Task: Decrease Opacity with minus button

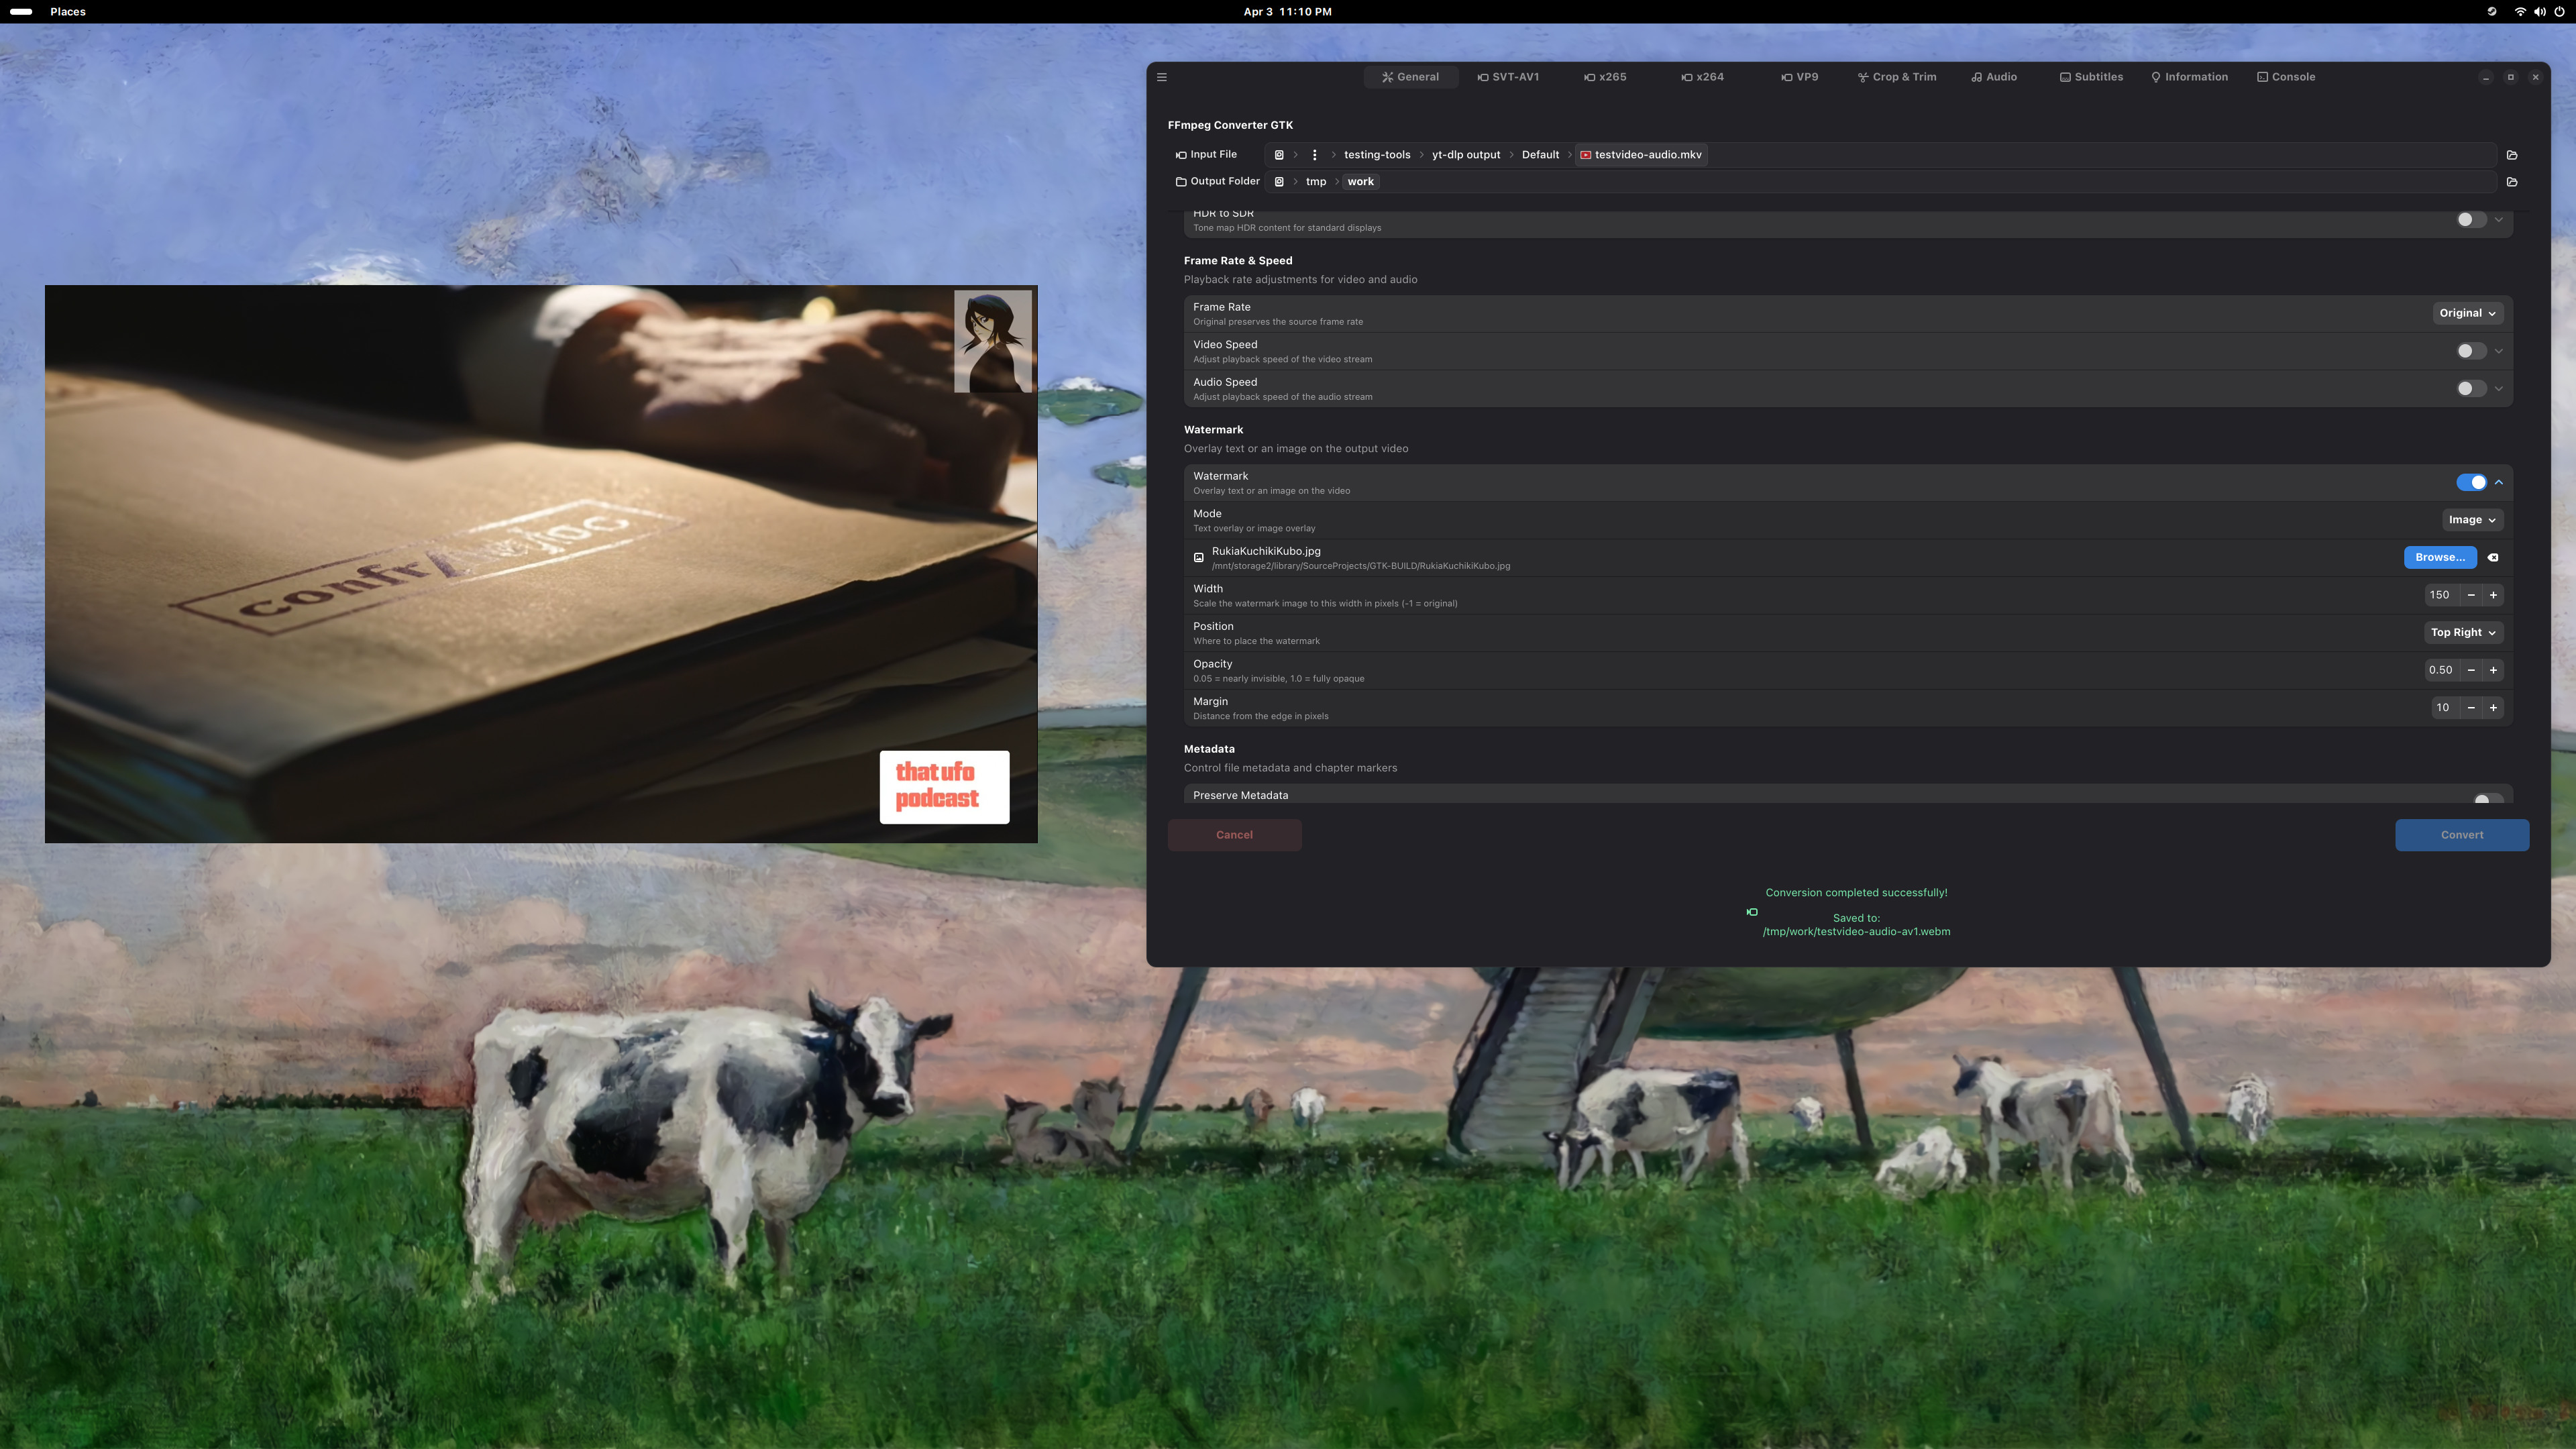Action: click(2471, 670)
